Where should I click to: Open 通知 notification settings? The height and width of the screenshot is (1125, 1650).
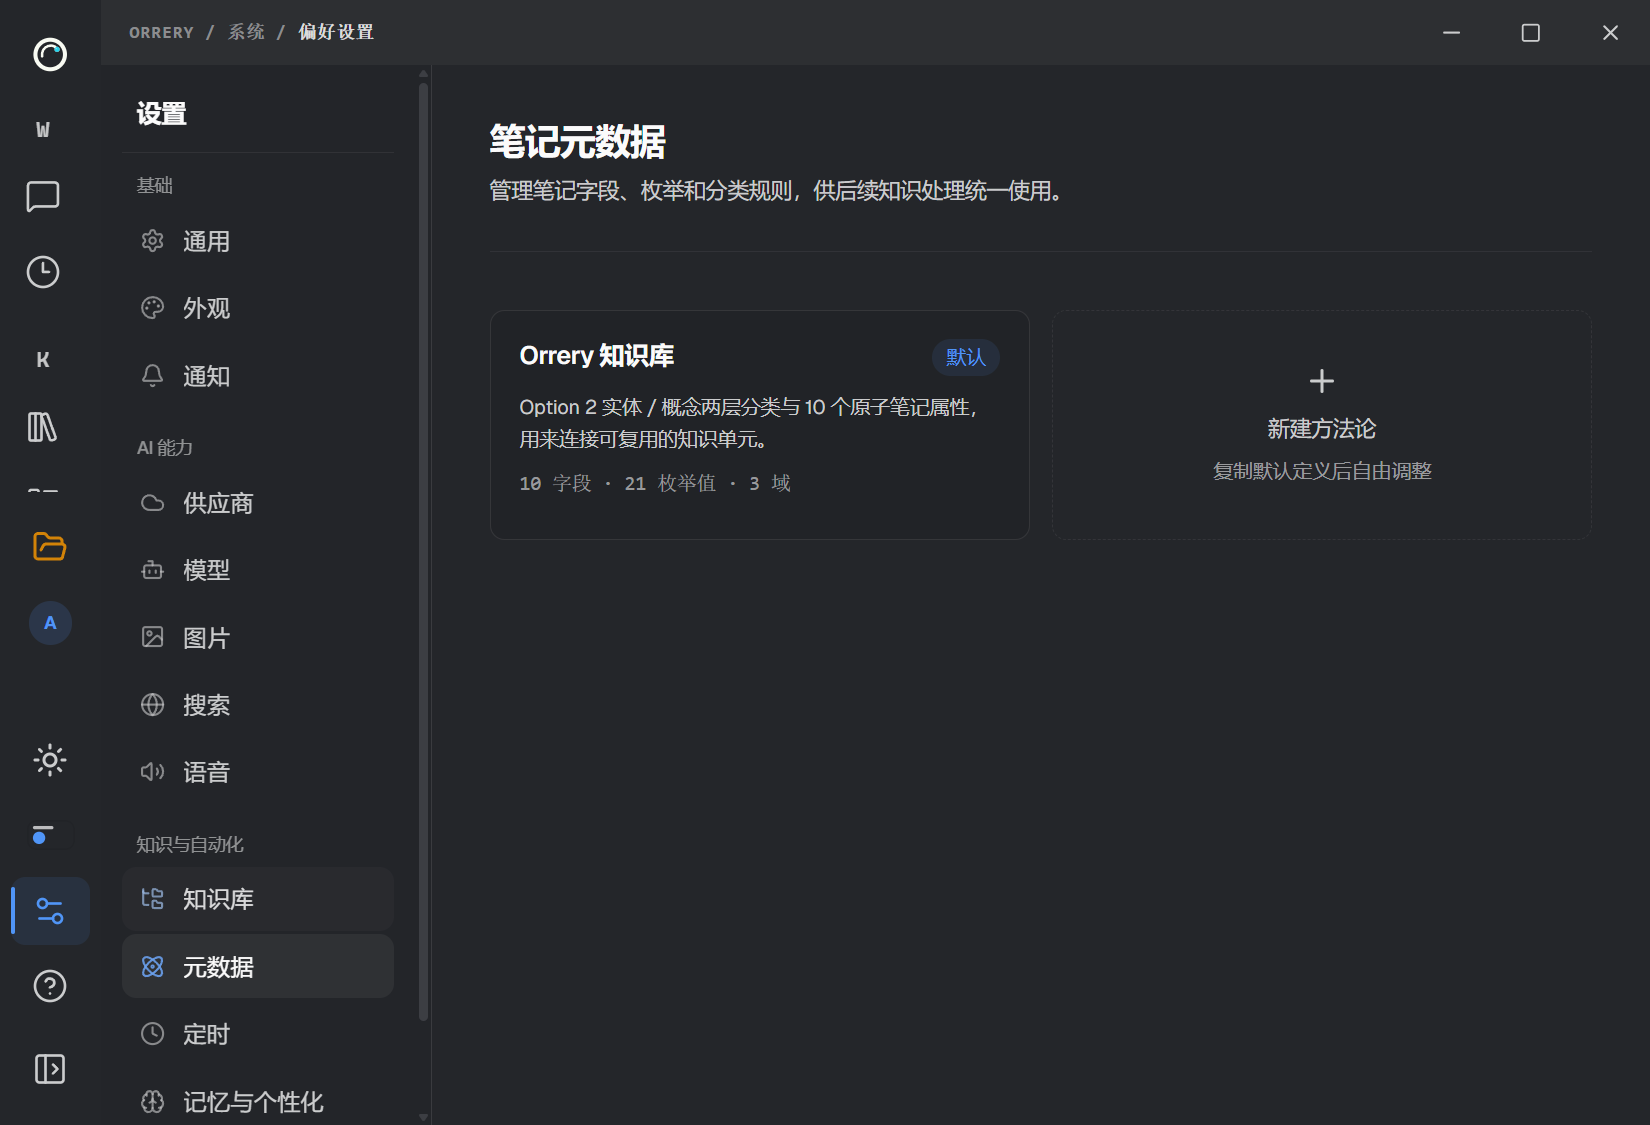pos(258,376)
